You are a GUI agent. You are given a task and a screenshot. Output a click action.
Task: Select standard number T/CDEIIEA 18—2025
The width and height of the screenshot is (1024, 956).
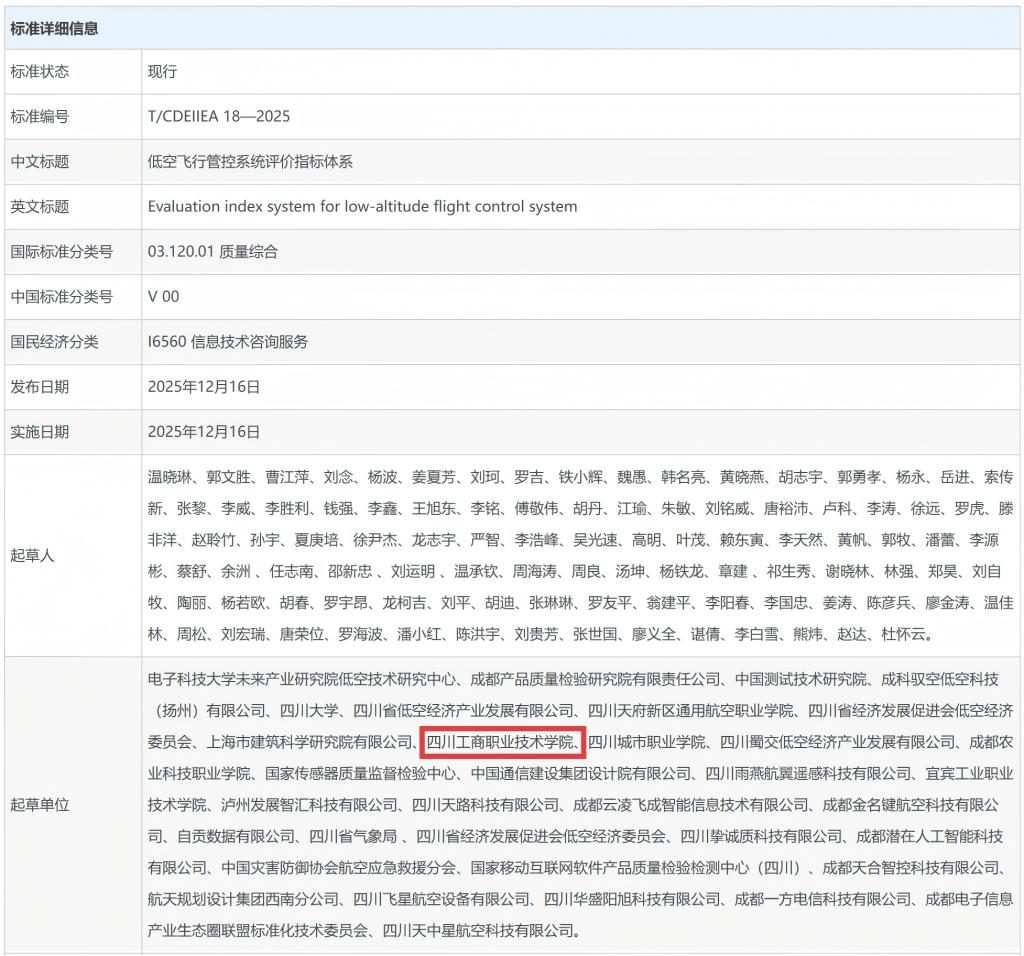pos(218,117)
